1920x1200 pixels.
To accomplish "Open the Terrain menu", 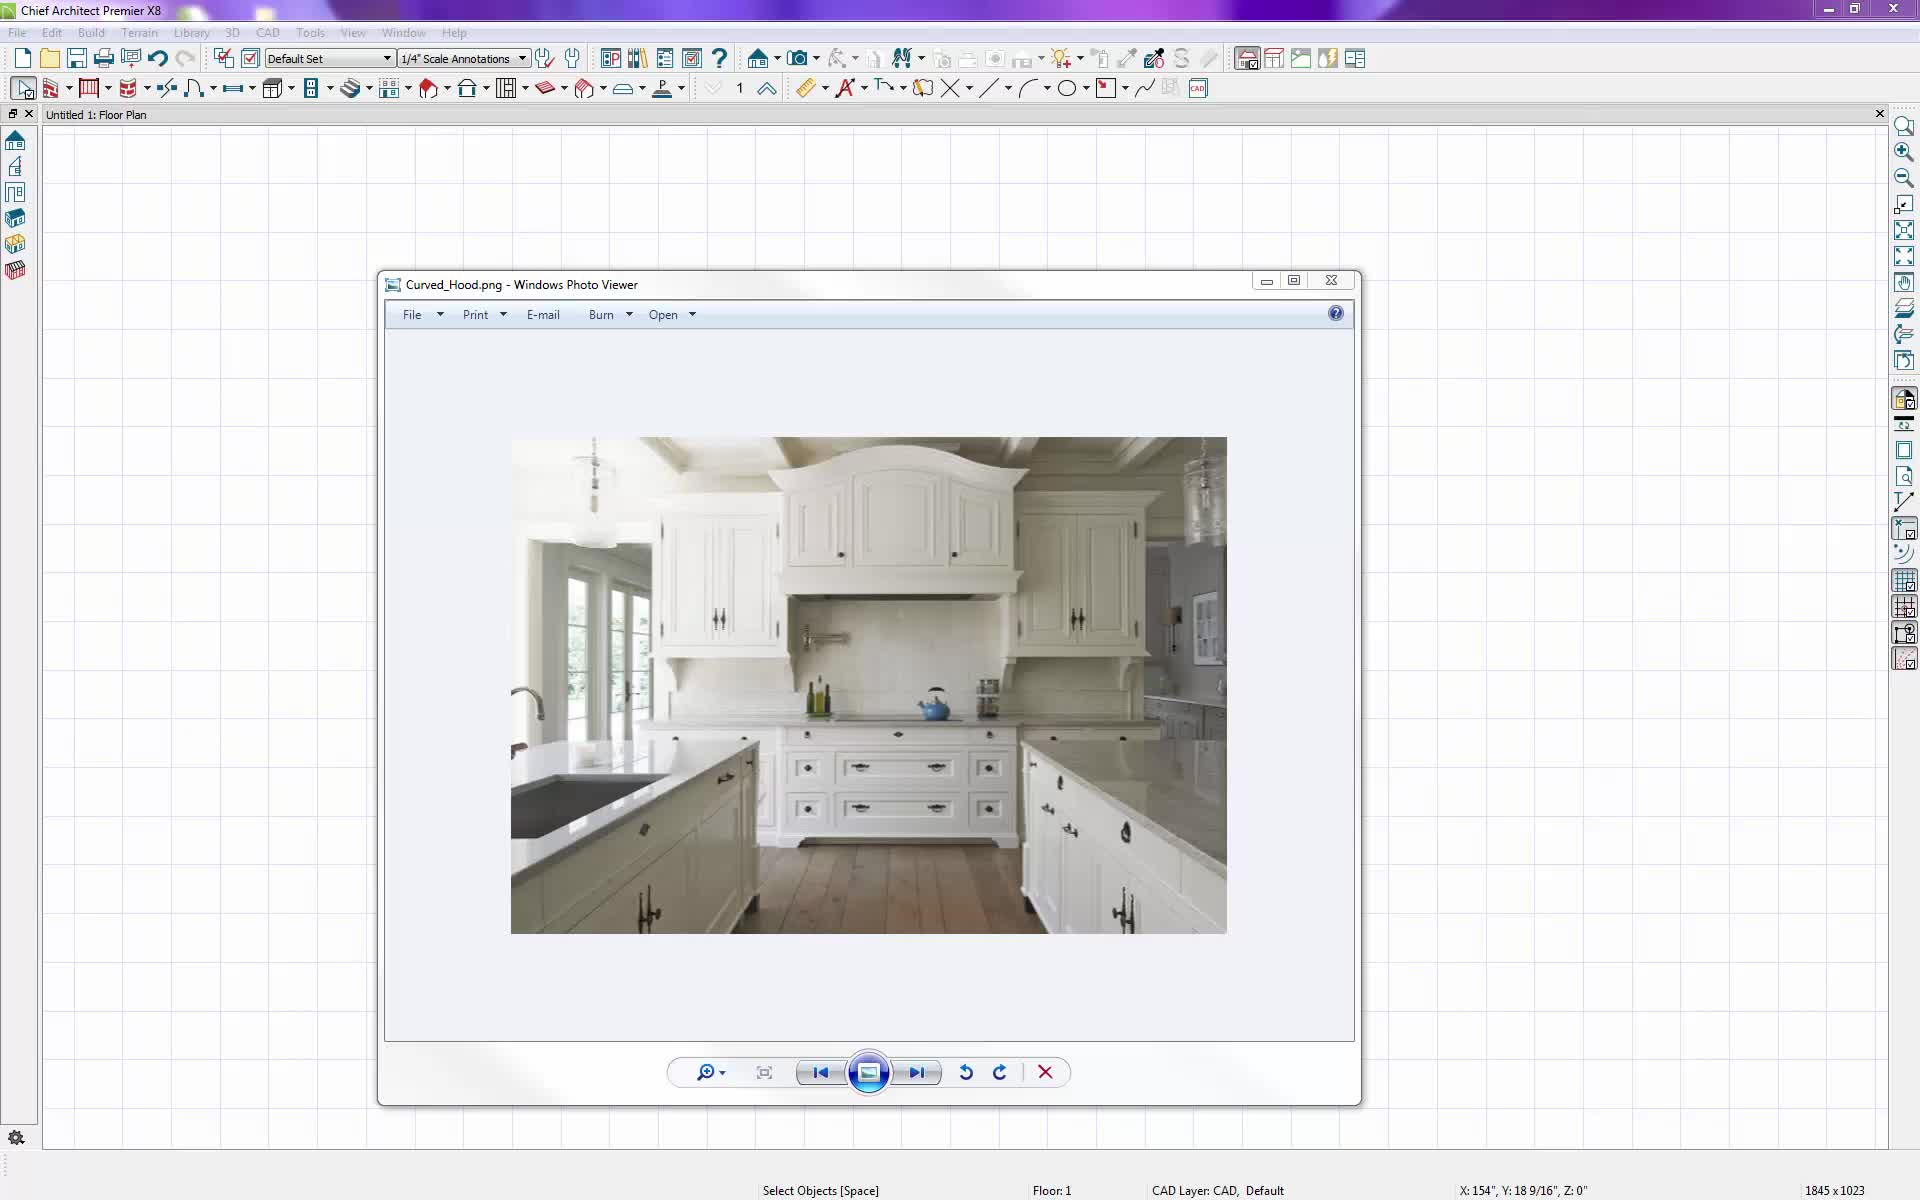I will coord(139,32).
